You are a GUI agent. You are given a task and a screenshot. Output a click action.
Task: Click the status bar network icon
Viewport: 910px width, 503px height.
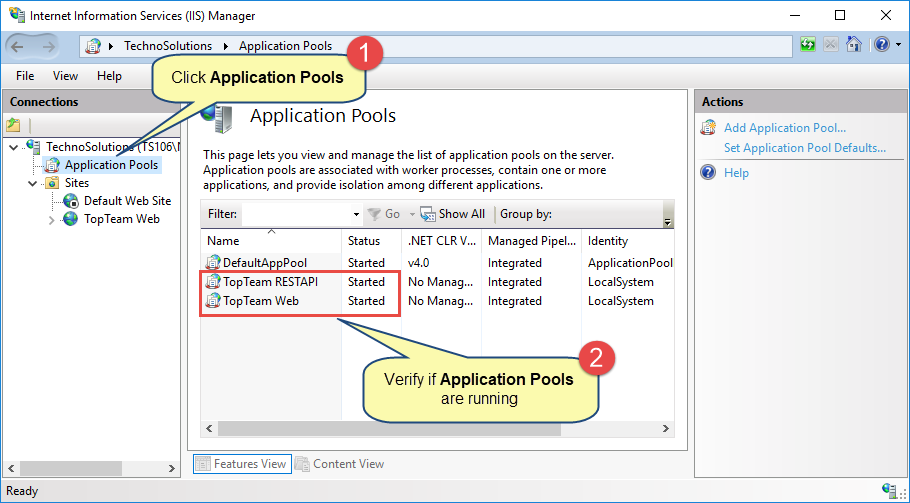(x=888, y=490)
